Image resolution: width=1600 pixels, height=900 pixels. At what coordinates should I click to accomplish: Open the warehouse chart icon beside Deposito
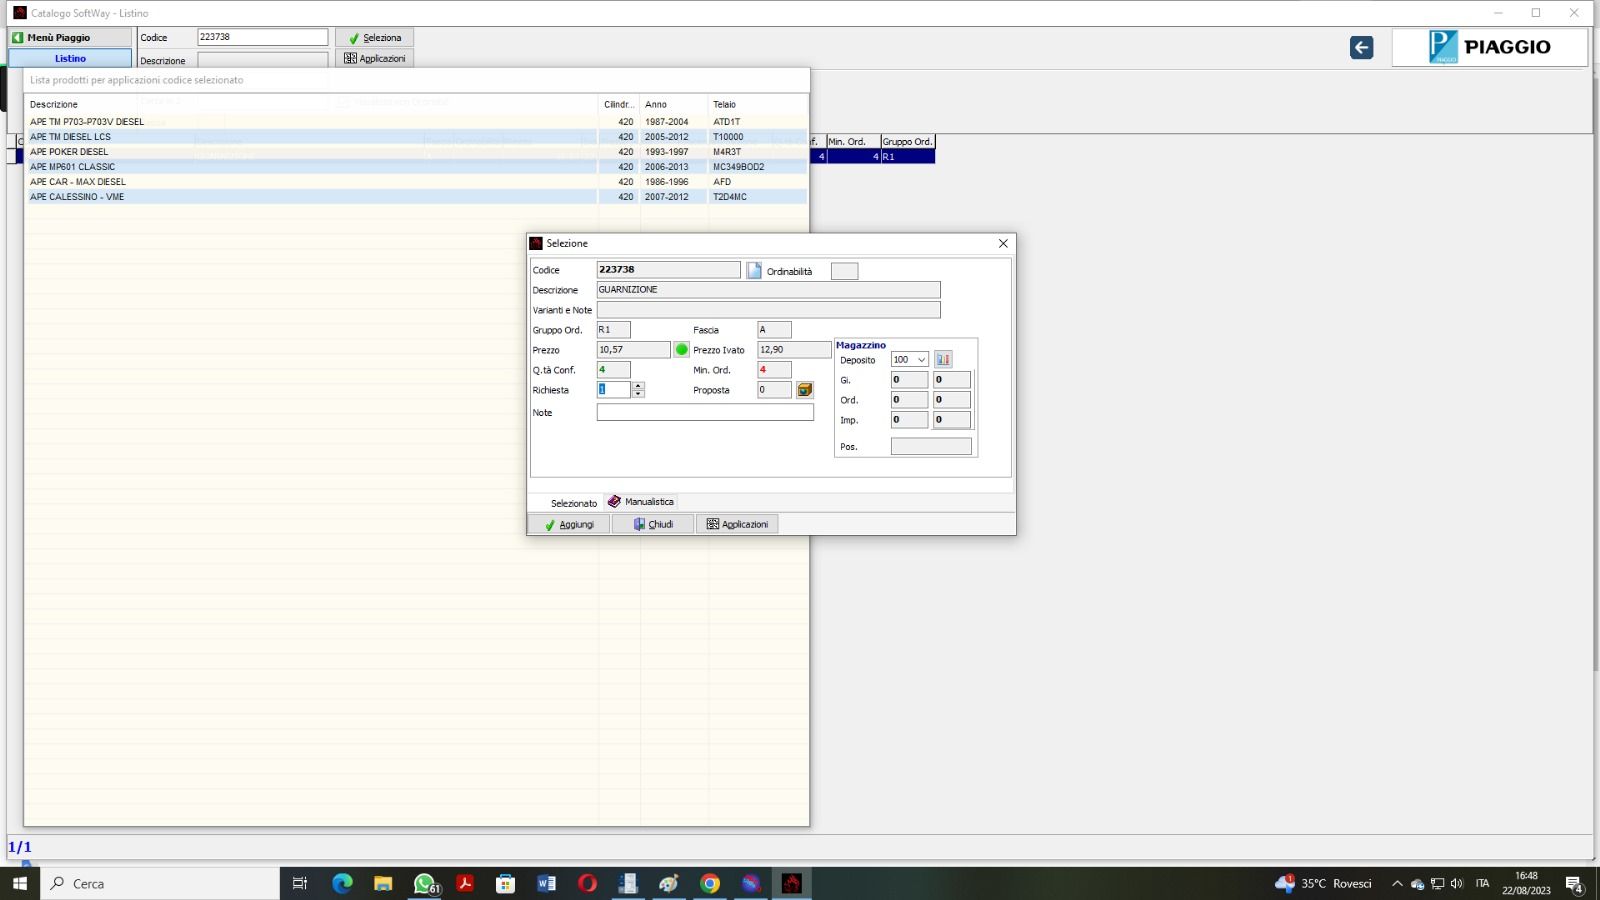(x=943, y=359)
